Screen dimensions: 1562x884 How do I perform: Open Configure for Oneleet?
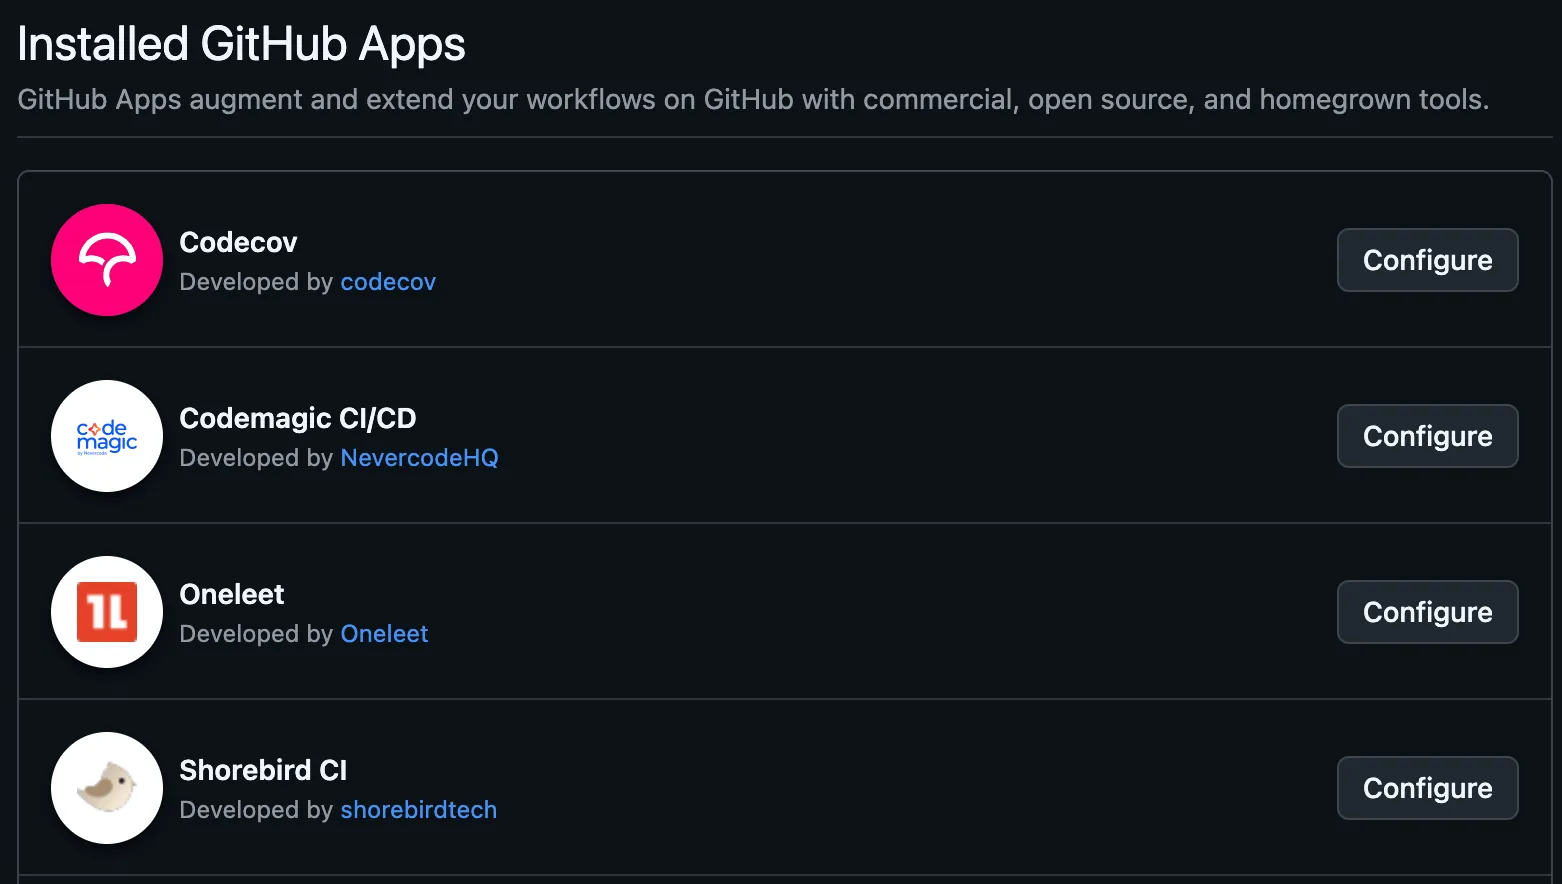1427,612
